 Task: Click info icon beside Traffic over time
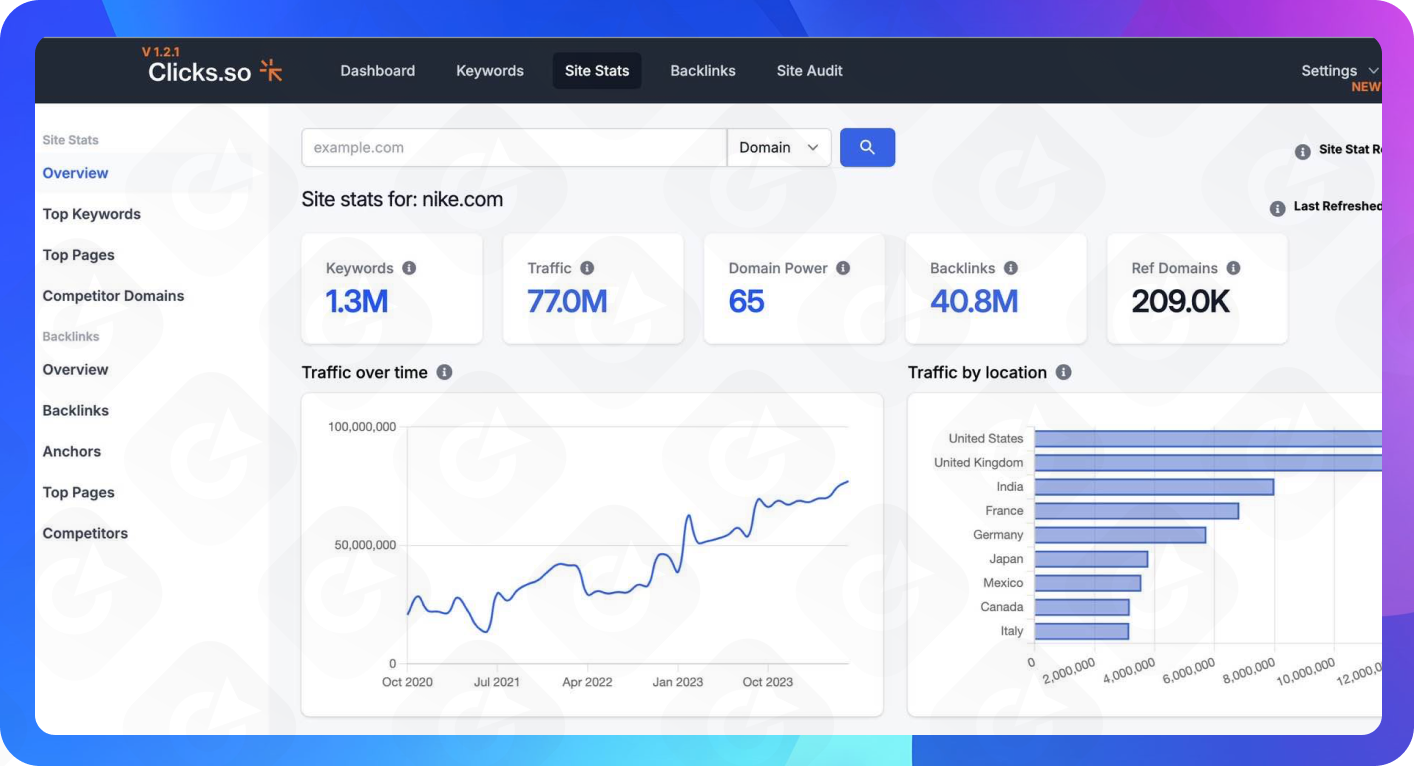click(x=444, y=372)
